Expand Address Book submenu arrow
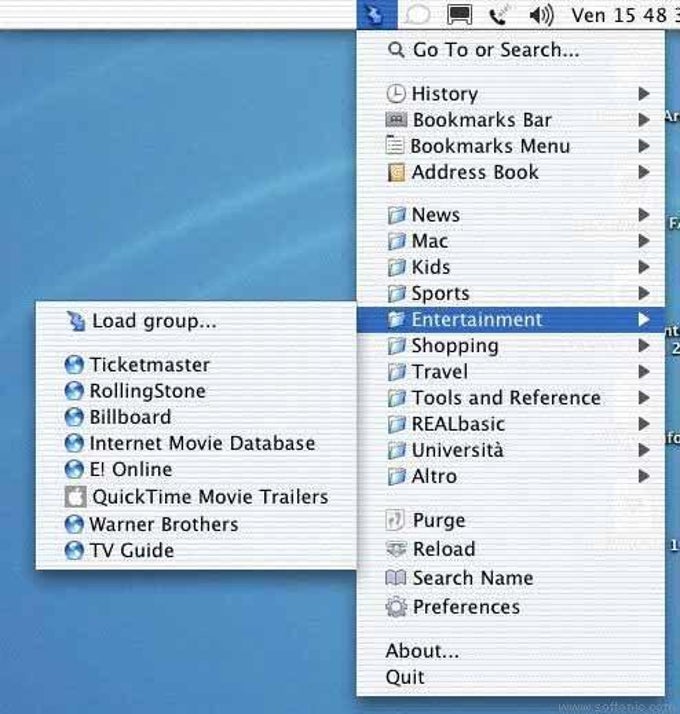This screenshot has width=680, height=714. pos(644,172)
